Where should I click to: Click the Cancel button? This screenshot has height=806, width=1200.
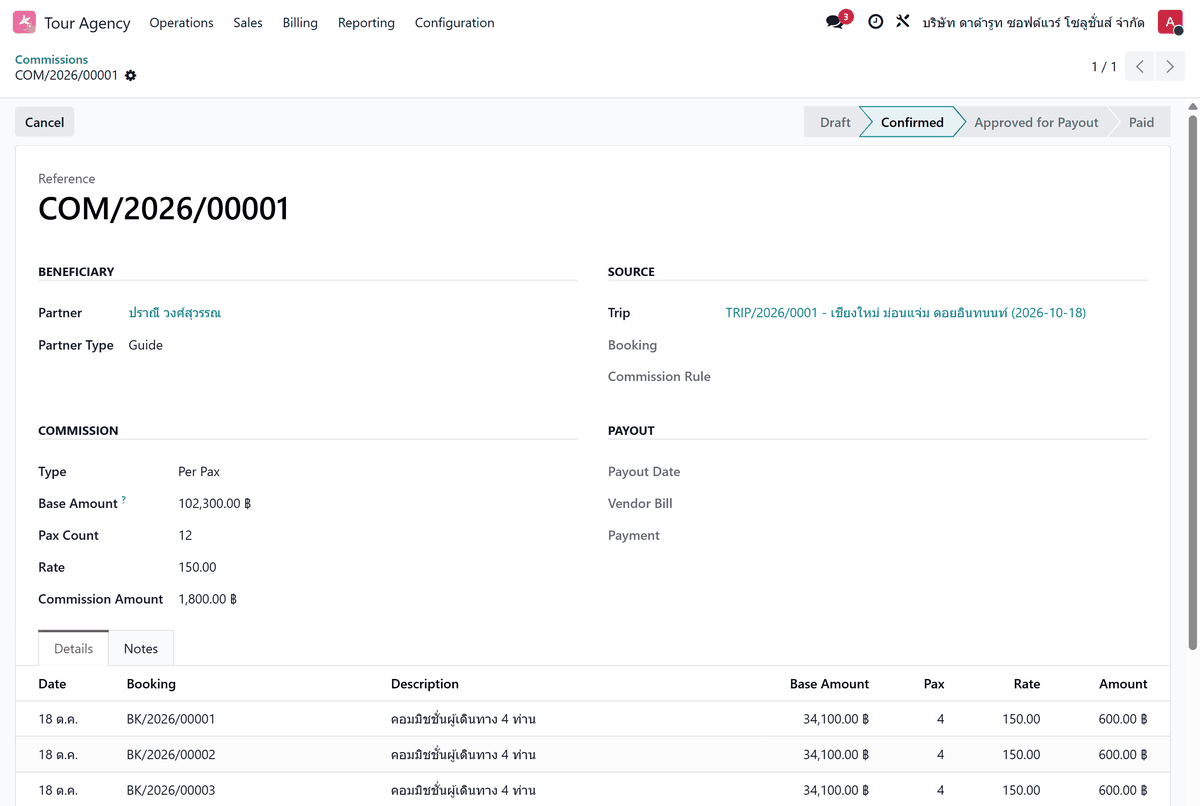(x=45, y=122)
